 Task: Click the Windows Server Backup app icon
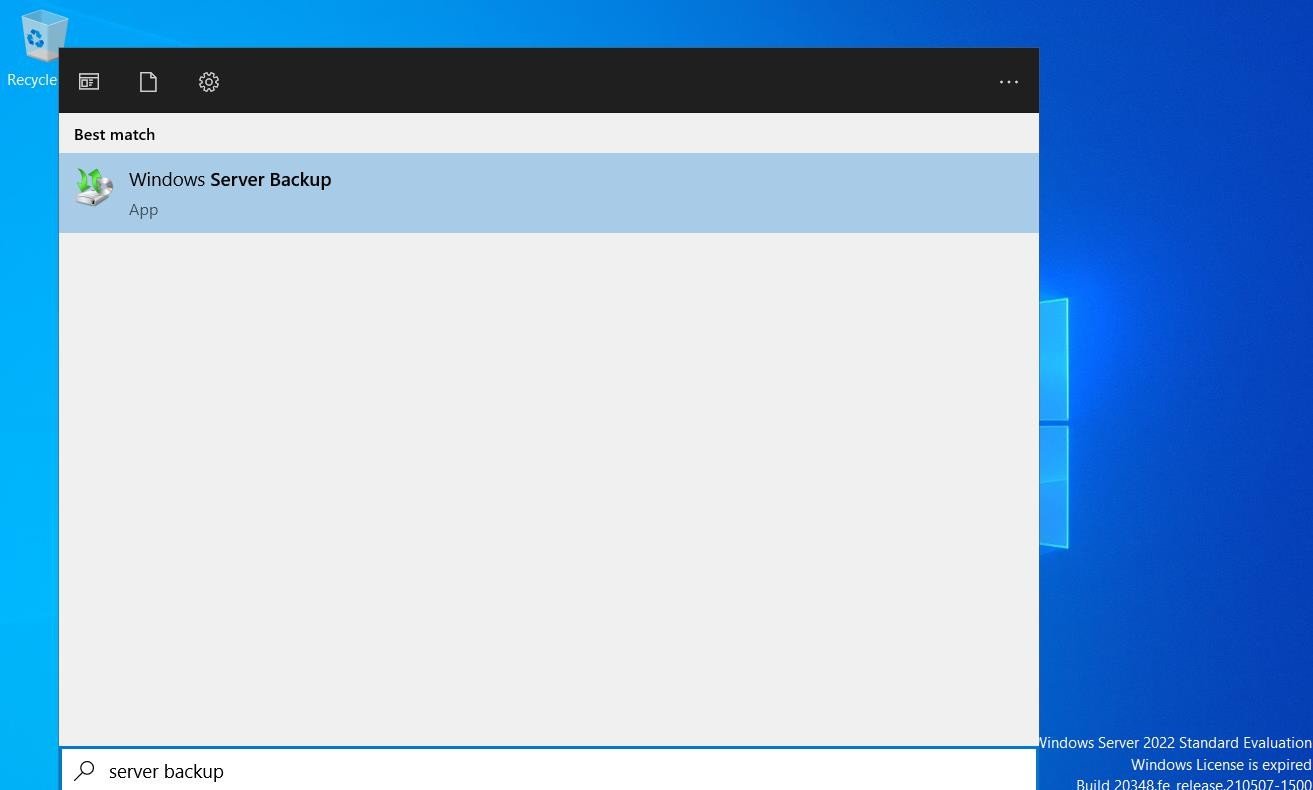94,187
